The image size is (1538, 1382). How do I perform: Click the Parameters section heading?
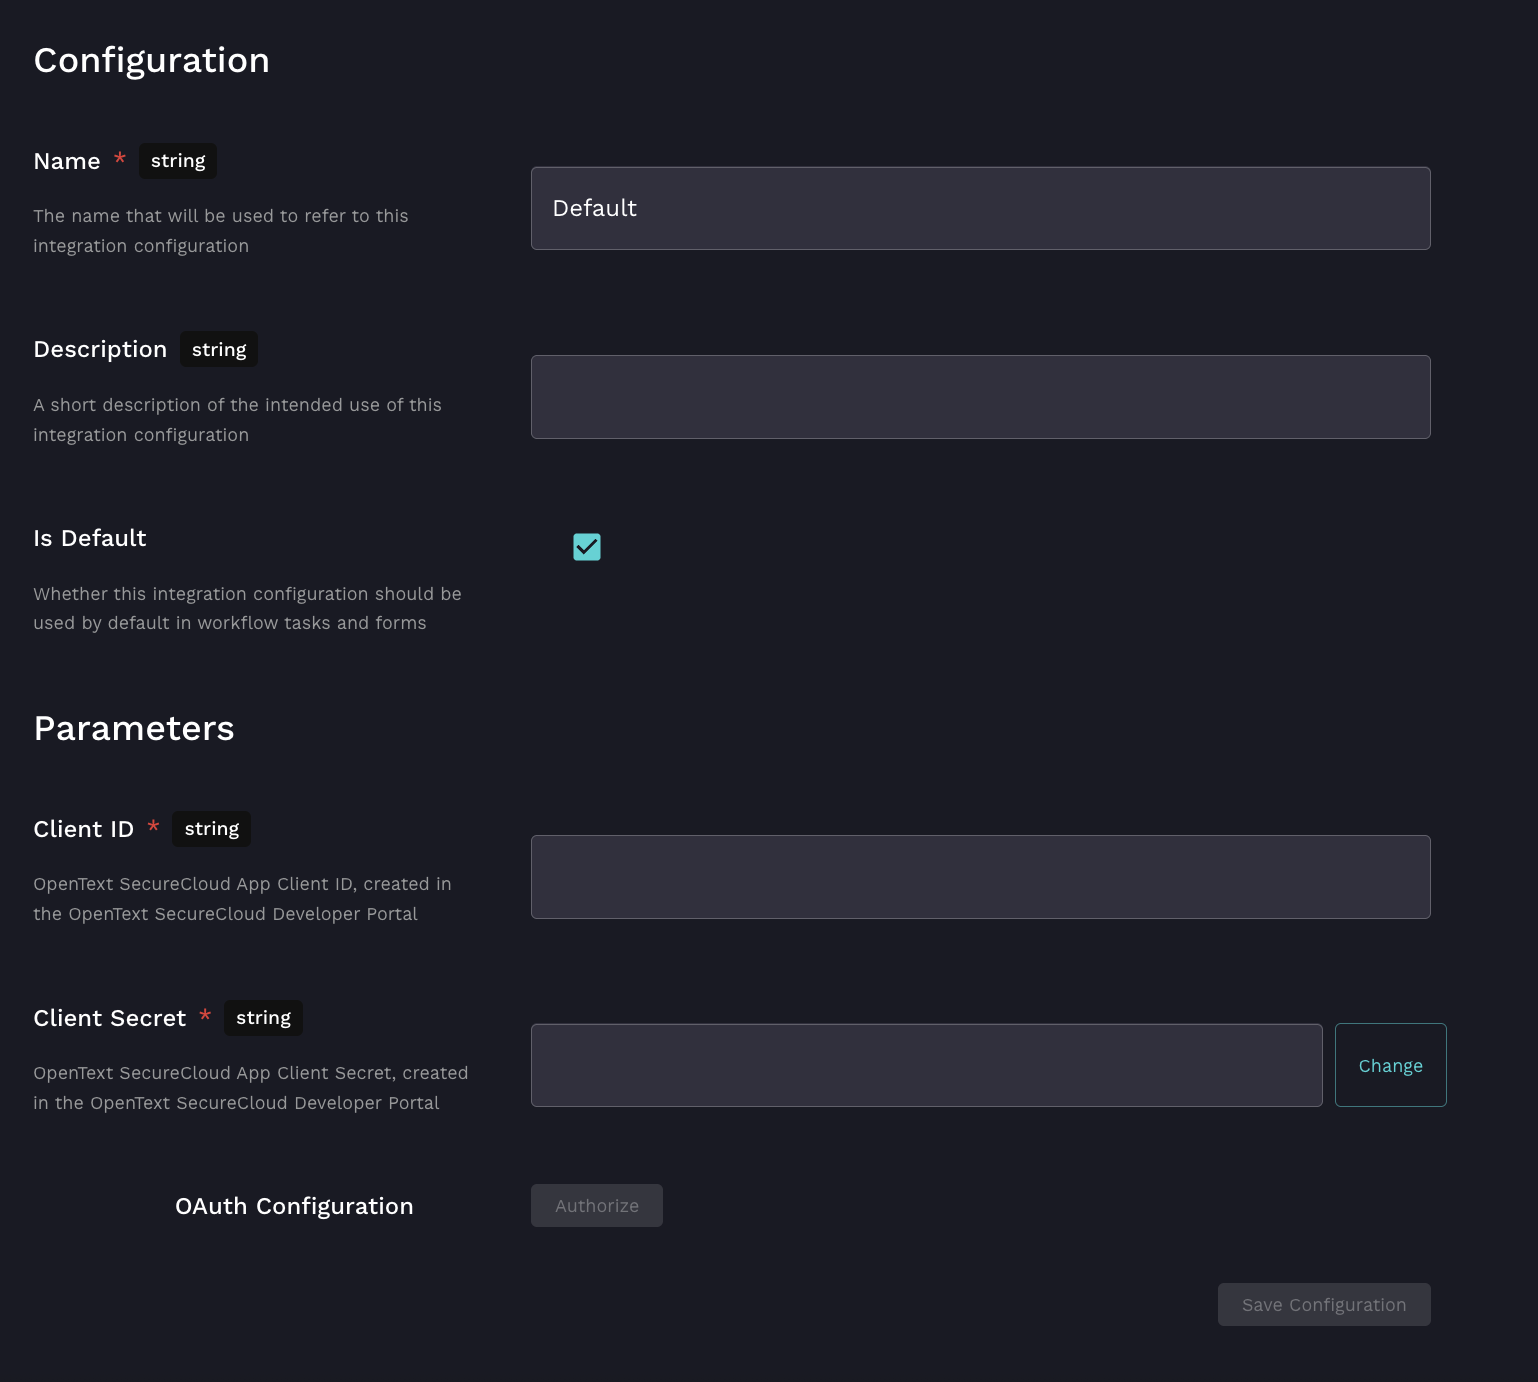[x=134, y=729]
